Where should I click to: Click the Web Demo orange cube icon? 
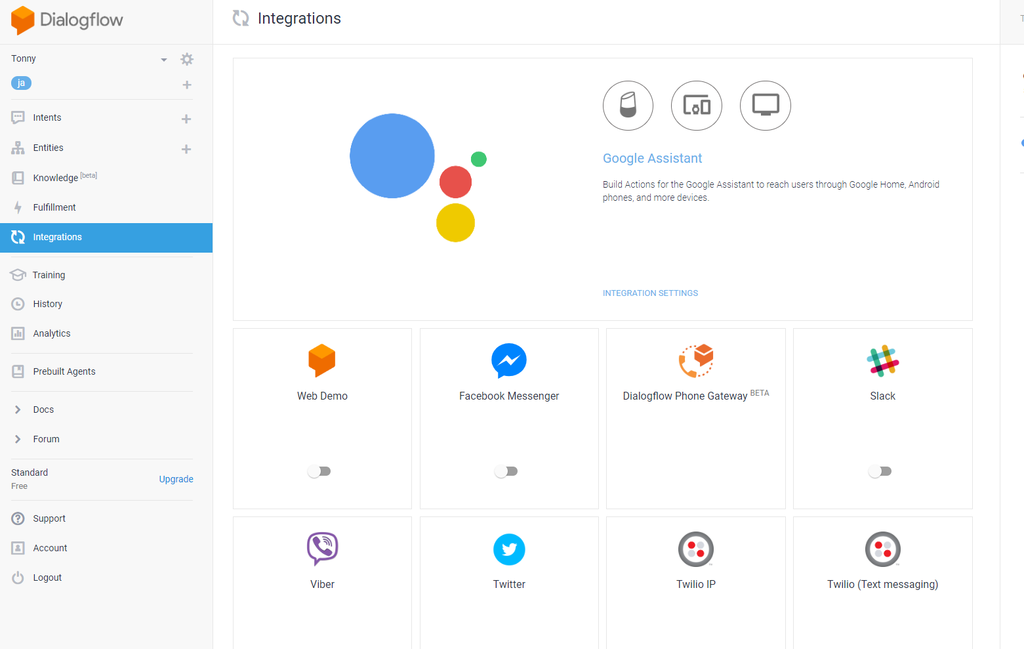click(x=322, y=360)
